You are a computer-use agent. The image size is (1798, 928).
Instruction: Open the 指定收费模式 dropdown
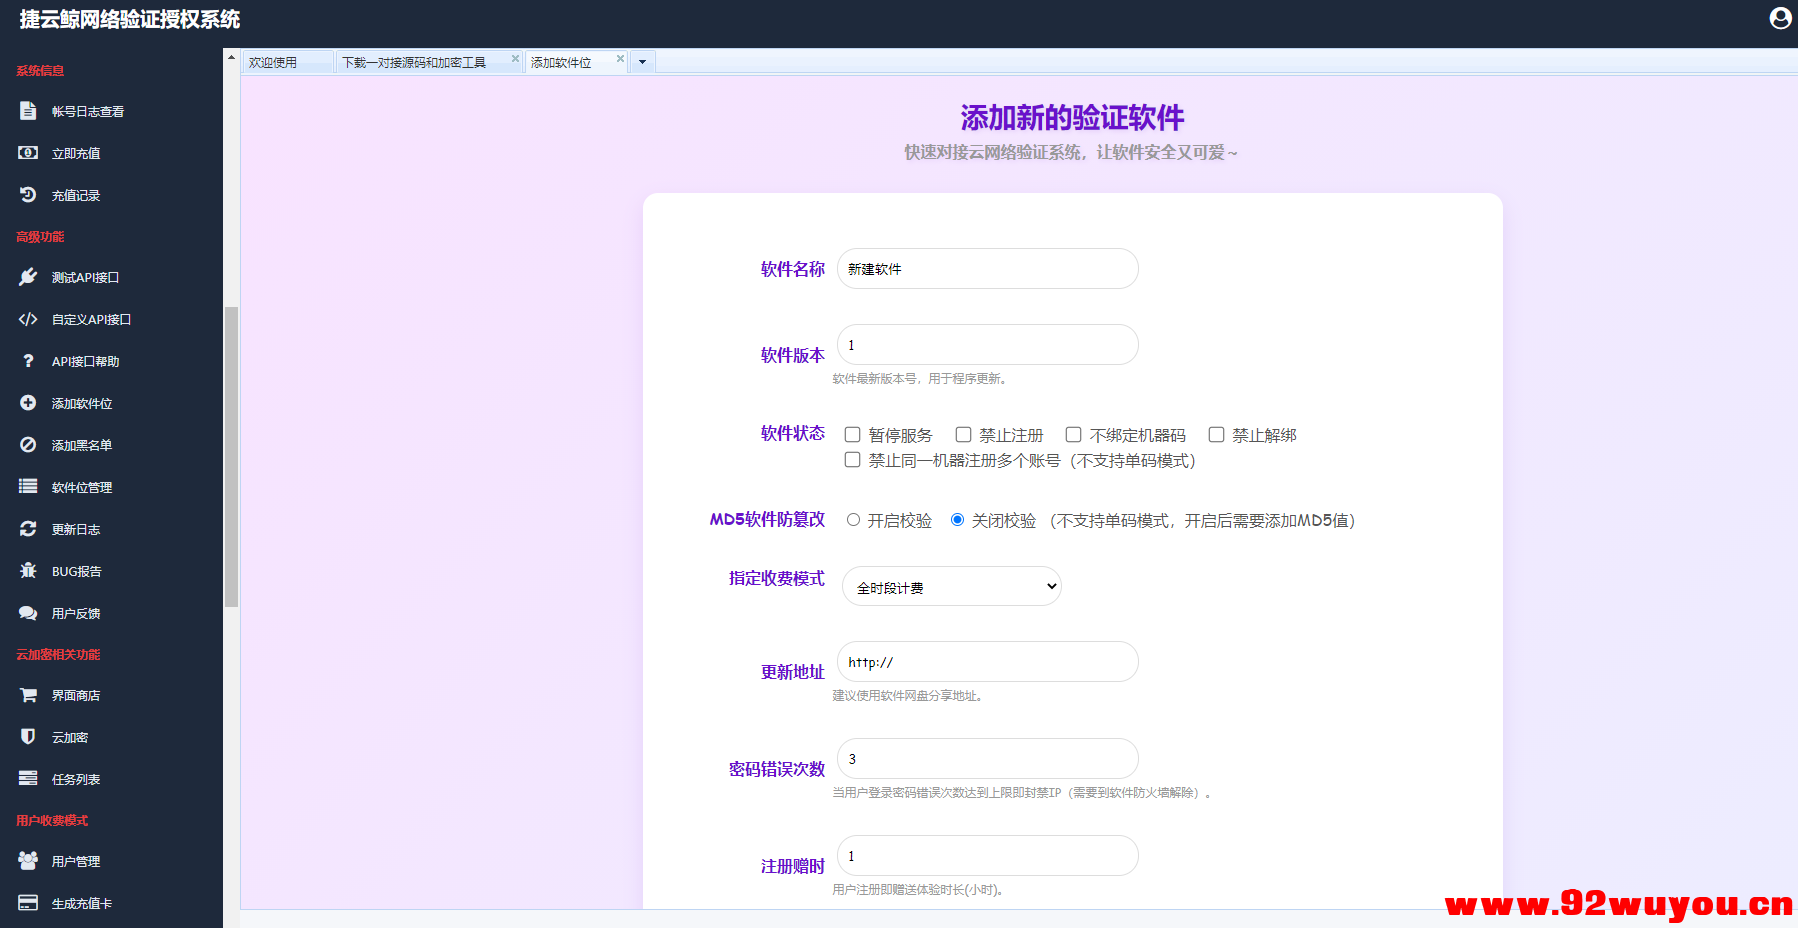(951, 586)
